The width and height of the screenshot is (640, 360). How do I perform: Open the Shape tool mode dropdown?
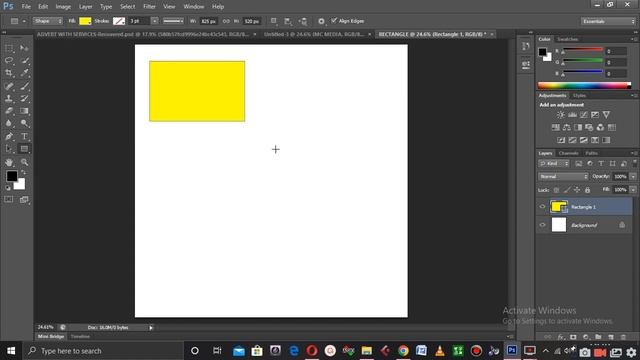click(48, 21)
